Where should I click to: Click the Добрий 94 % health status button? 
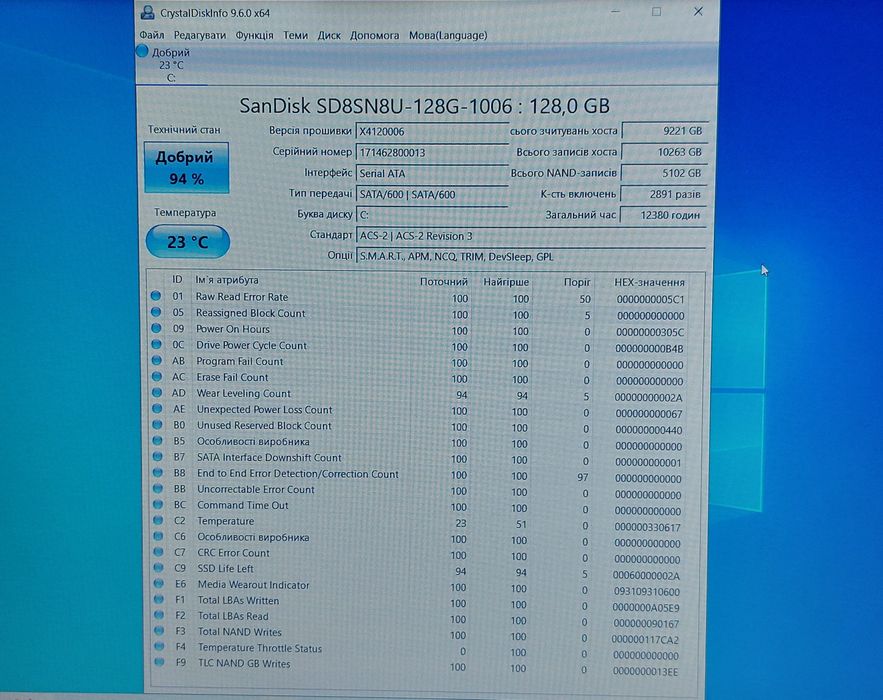pyautogui.click(x=186, y=168)
